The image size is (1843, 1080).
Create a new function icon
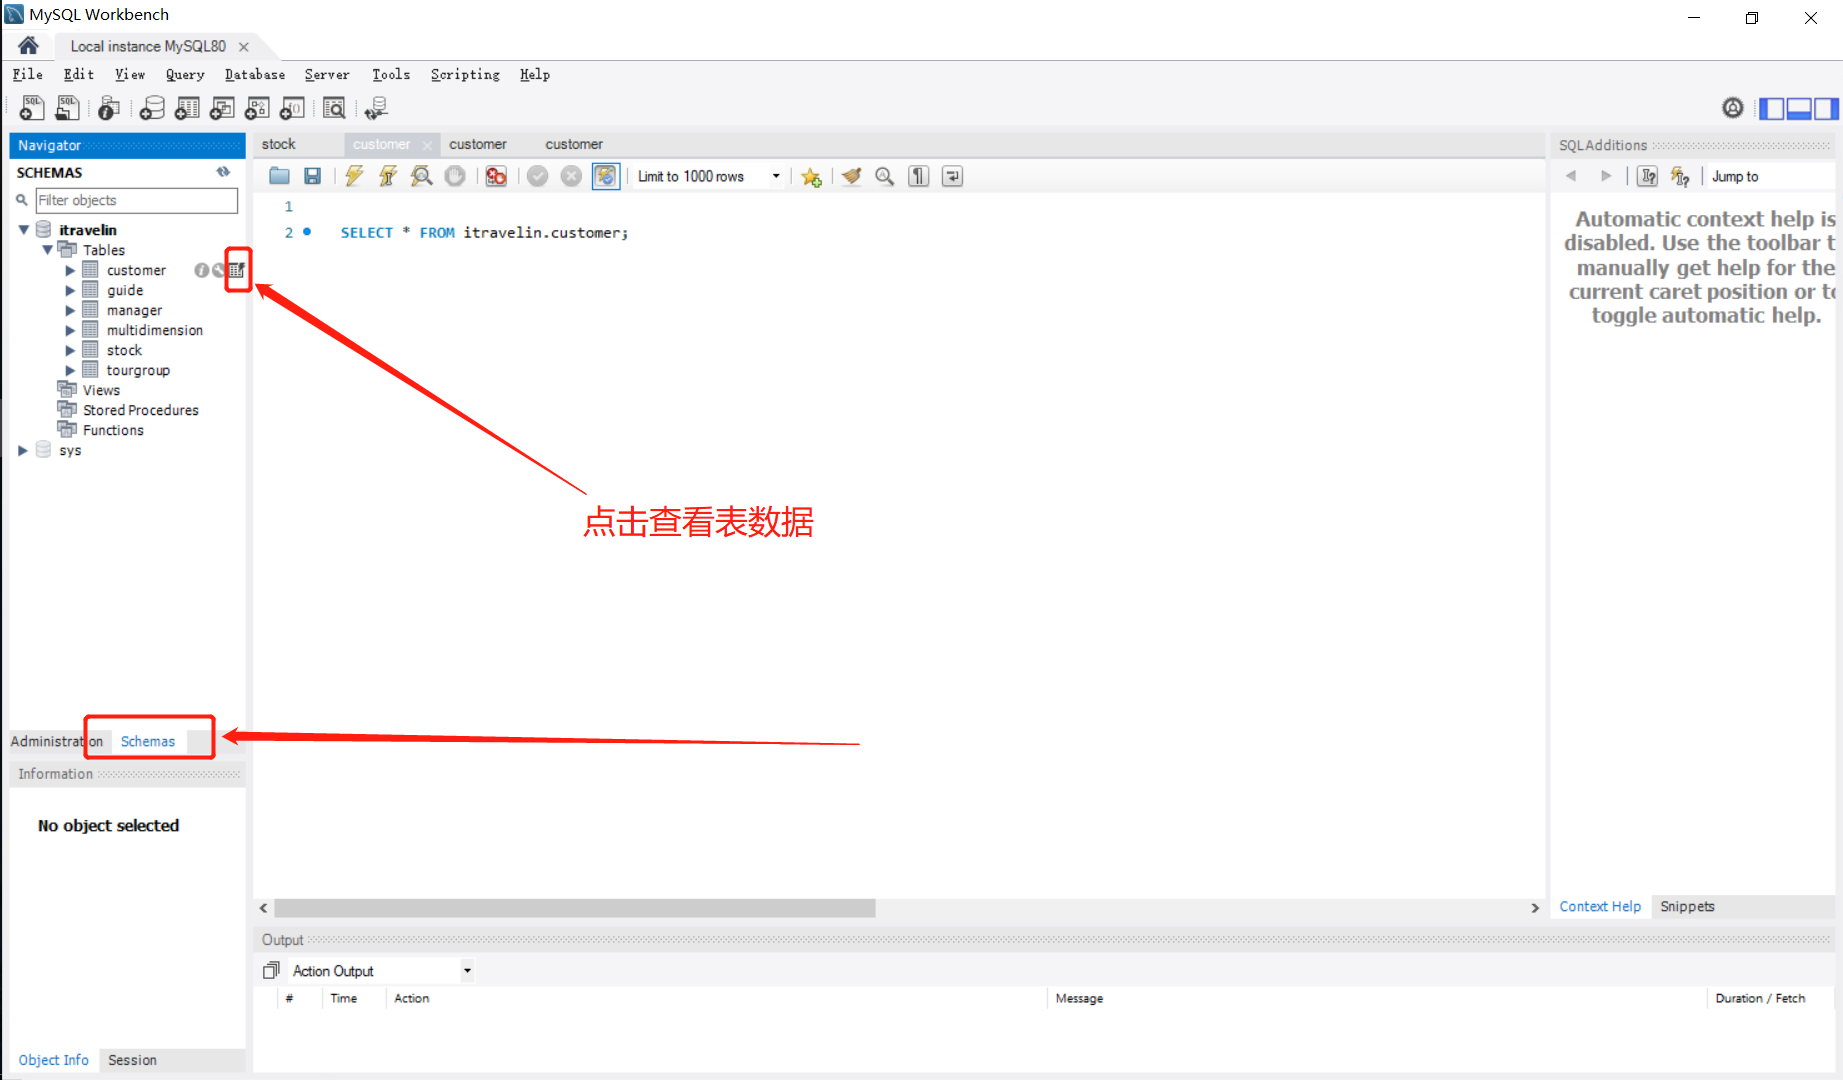(x=292, y=107)
